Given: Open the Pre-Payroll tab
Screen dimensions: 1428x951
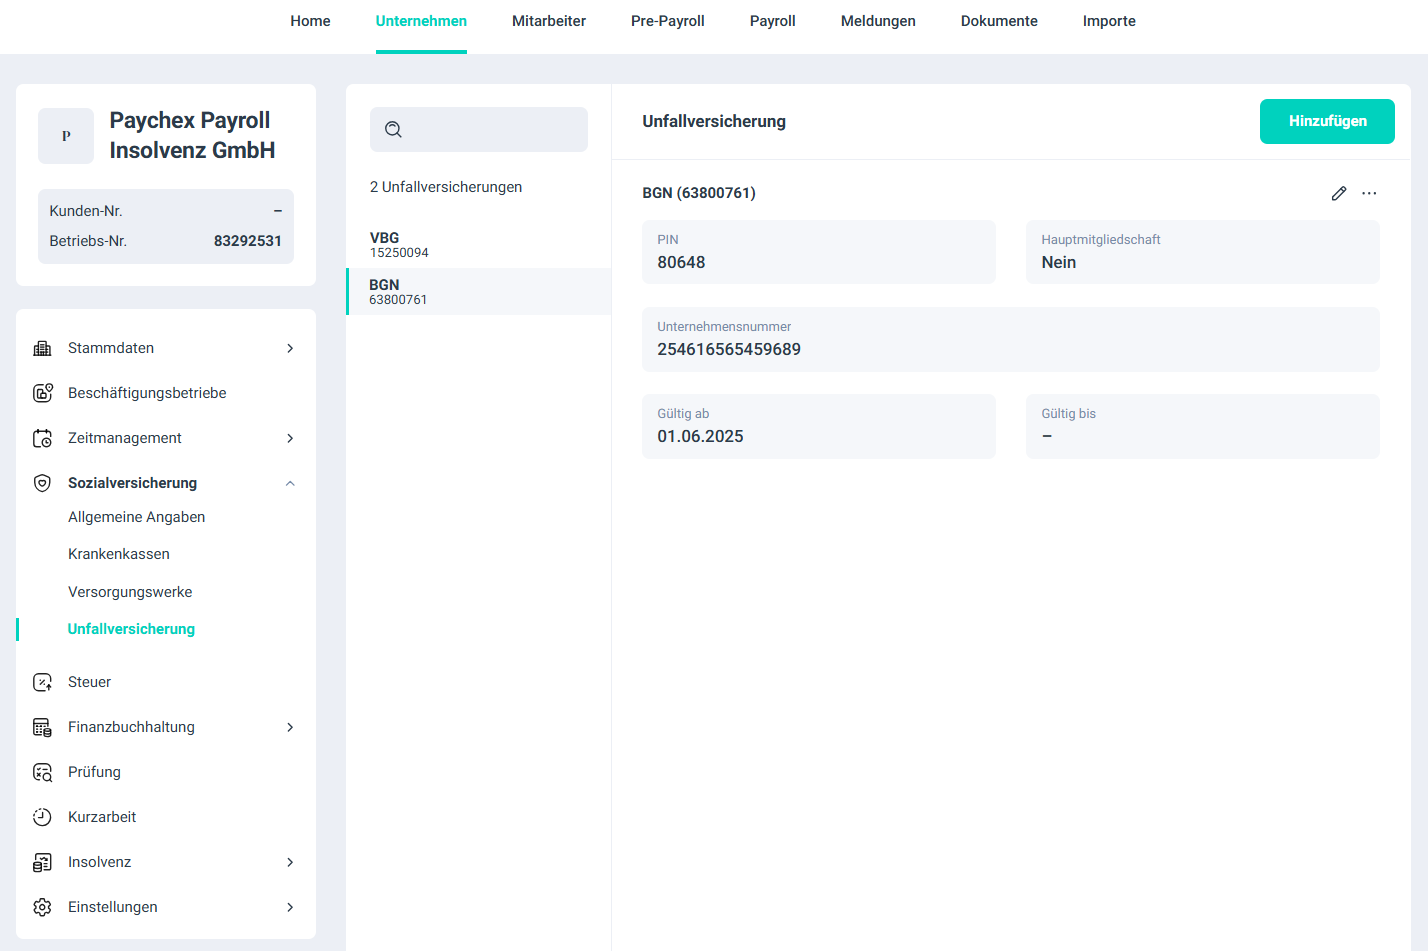Looking at the screenshot, I should coord(667,21).
